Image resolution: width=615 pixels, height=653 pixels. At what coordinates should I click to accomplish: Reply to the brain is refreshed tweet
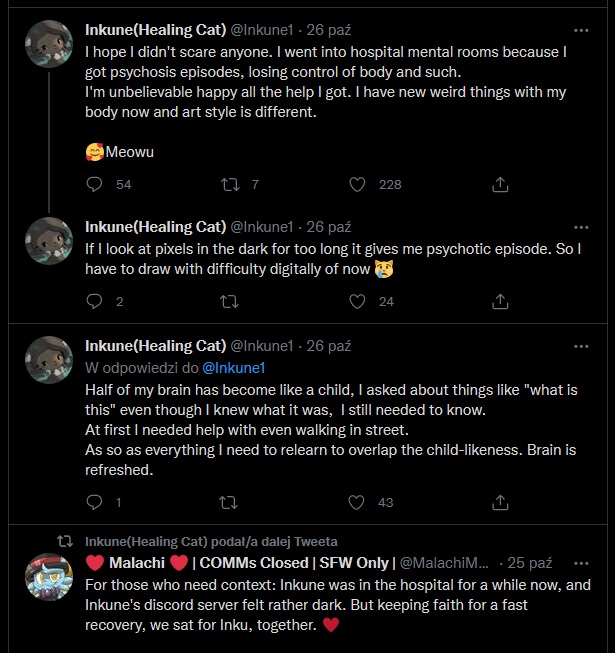95,502
